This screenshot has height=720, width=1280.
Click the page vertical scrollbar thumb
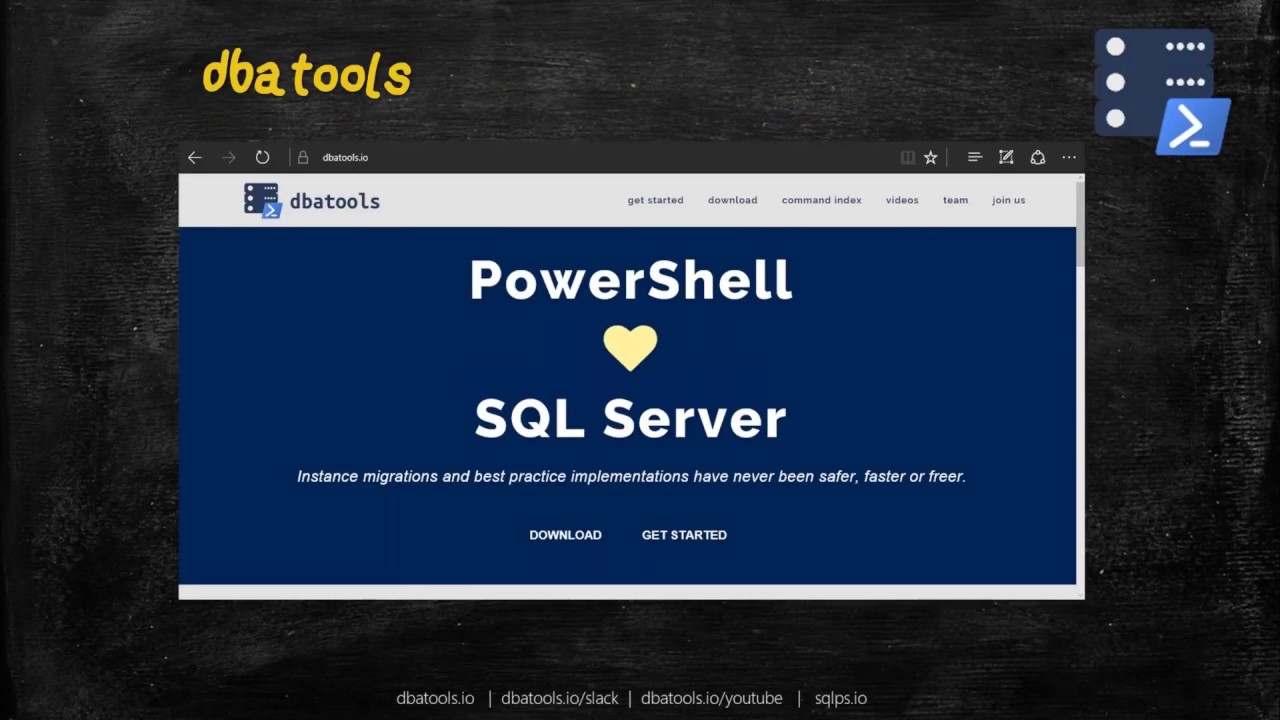pos(1080,225)
